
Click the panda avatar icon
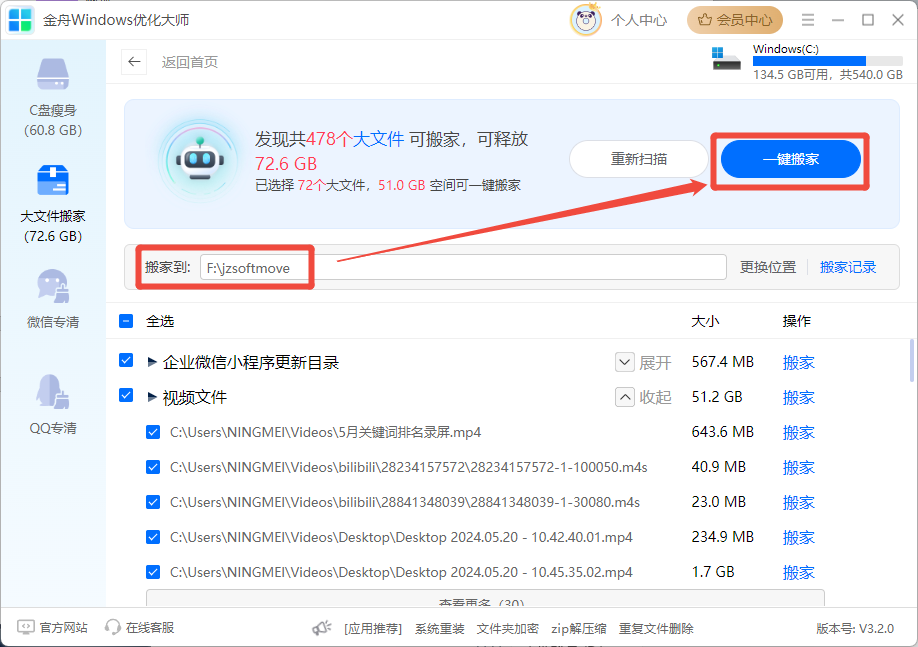pyautogui.click(x=586, y=20)
